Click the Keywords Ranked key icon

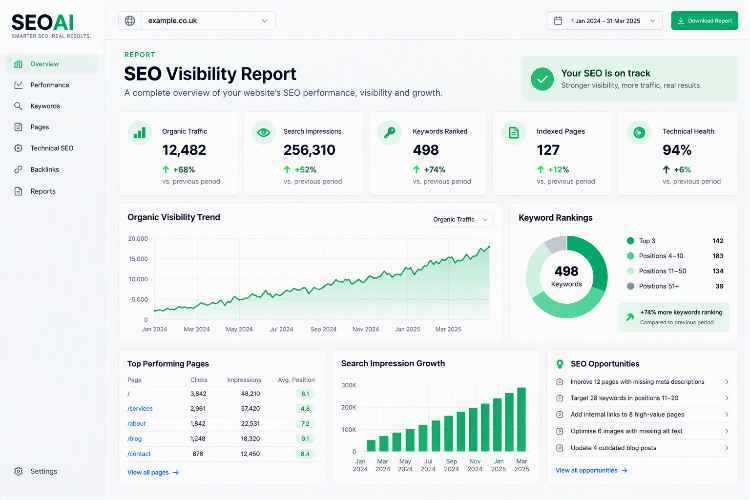pos(389,133)
